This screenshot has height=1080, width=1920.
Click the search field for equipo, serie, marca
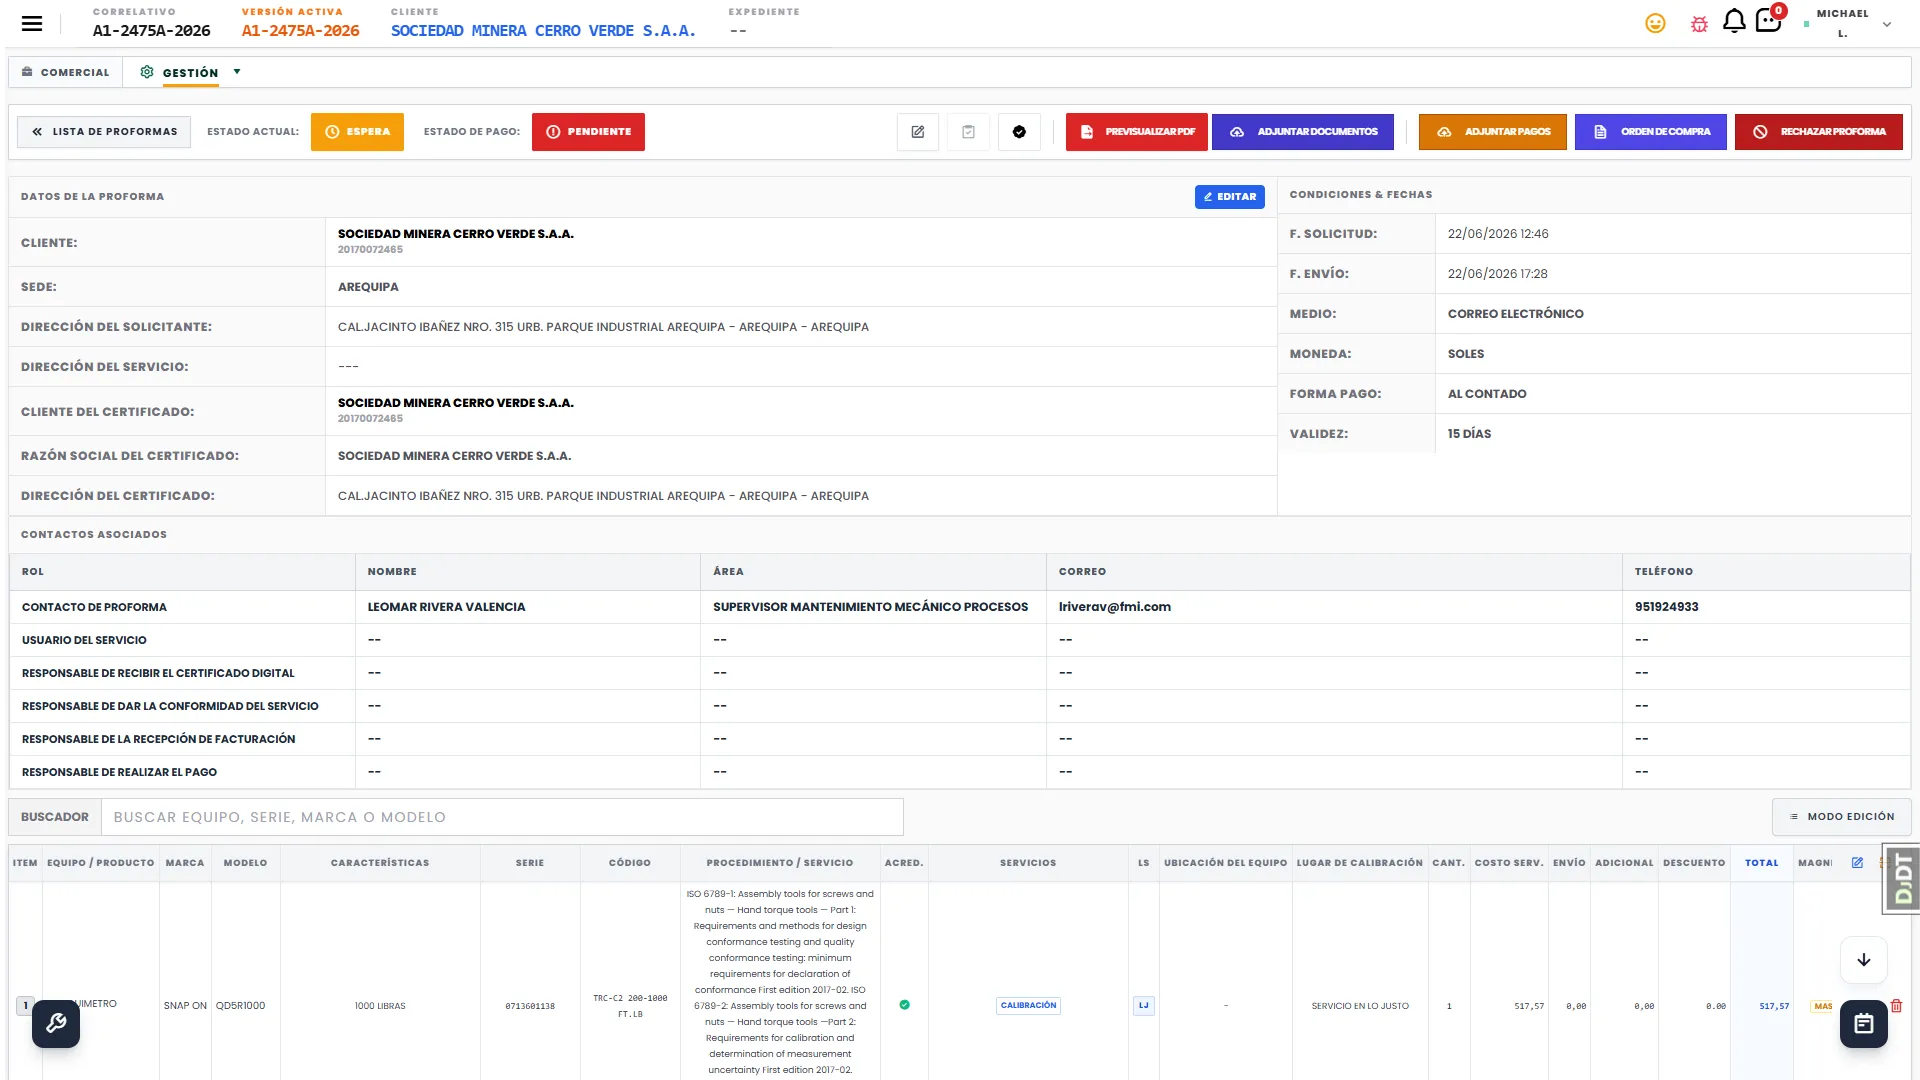click(502, 817)
